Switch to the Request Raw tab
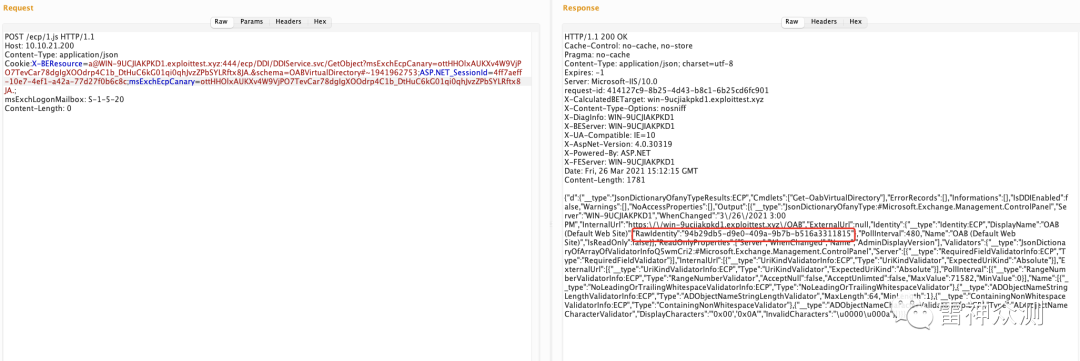Image resolution: width=1080 pixels, height=361 pixels. [221, 22]
